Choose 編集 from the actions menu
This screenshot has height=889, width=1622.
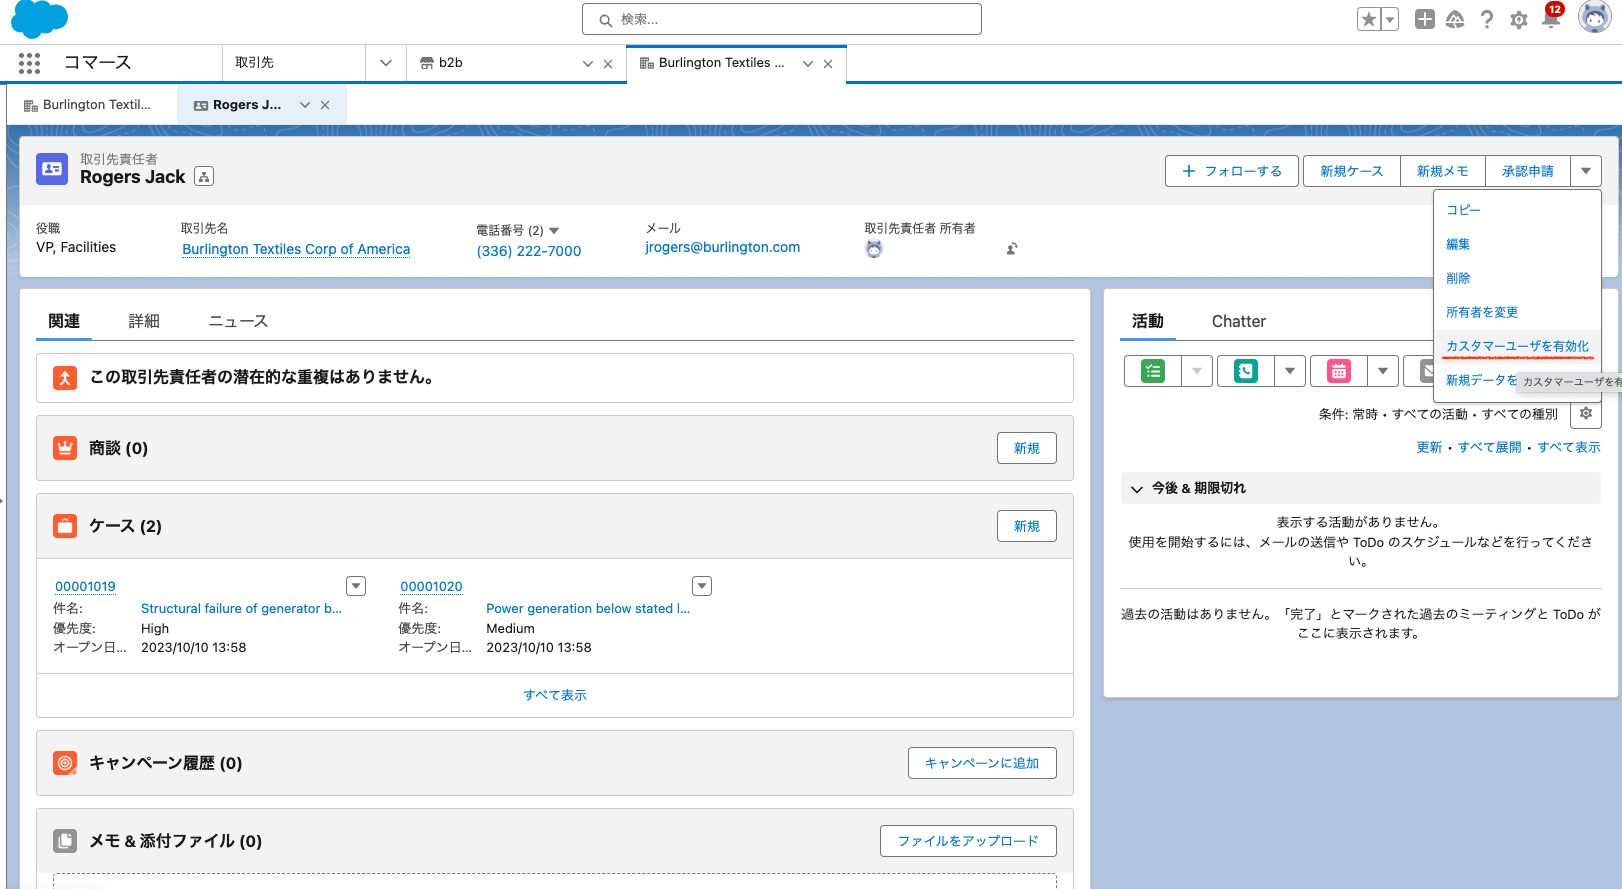pos(1458,244)
